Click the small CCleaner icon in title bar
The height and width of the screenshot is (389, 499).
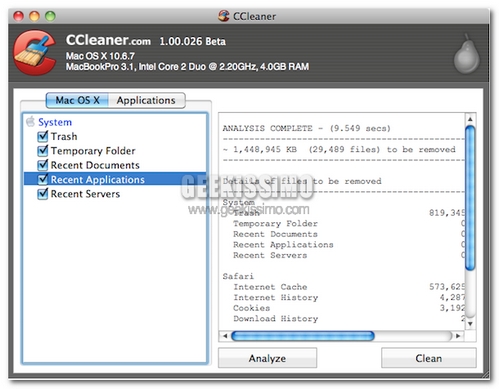point(224,16)
